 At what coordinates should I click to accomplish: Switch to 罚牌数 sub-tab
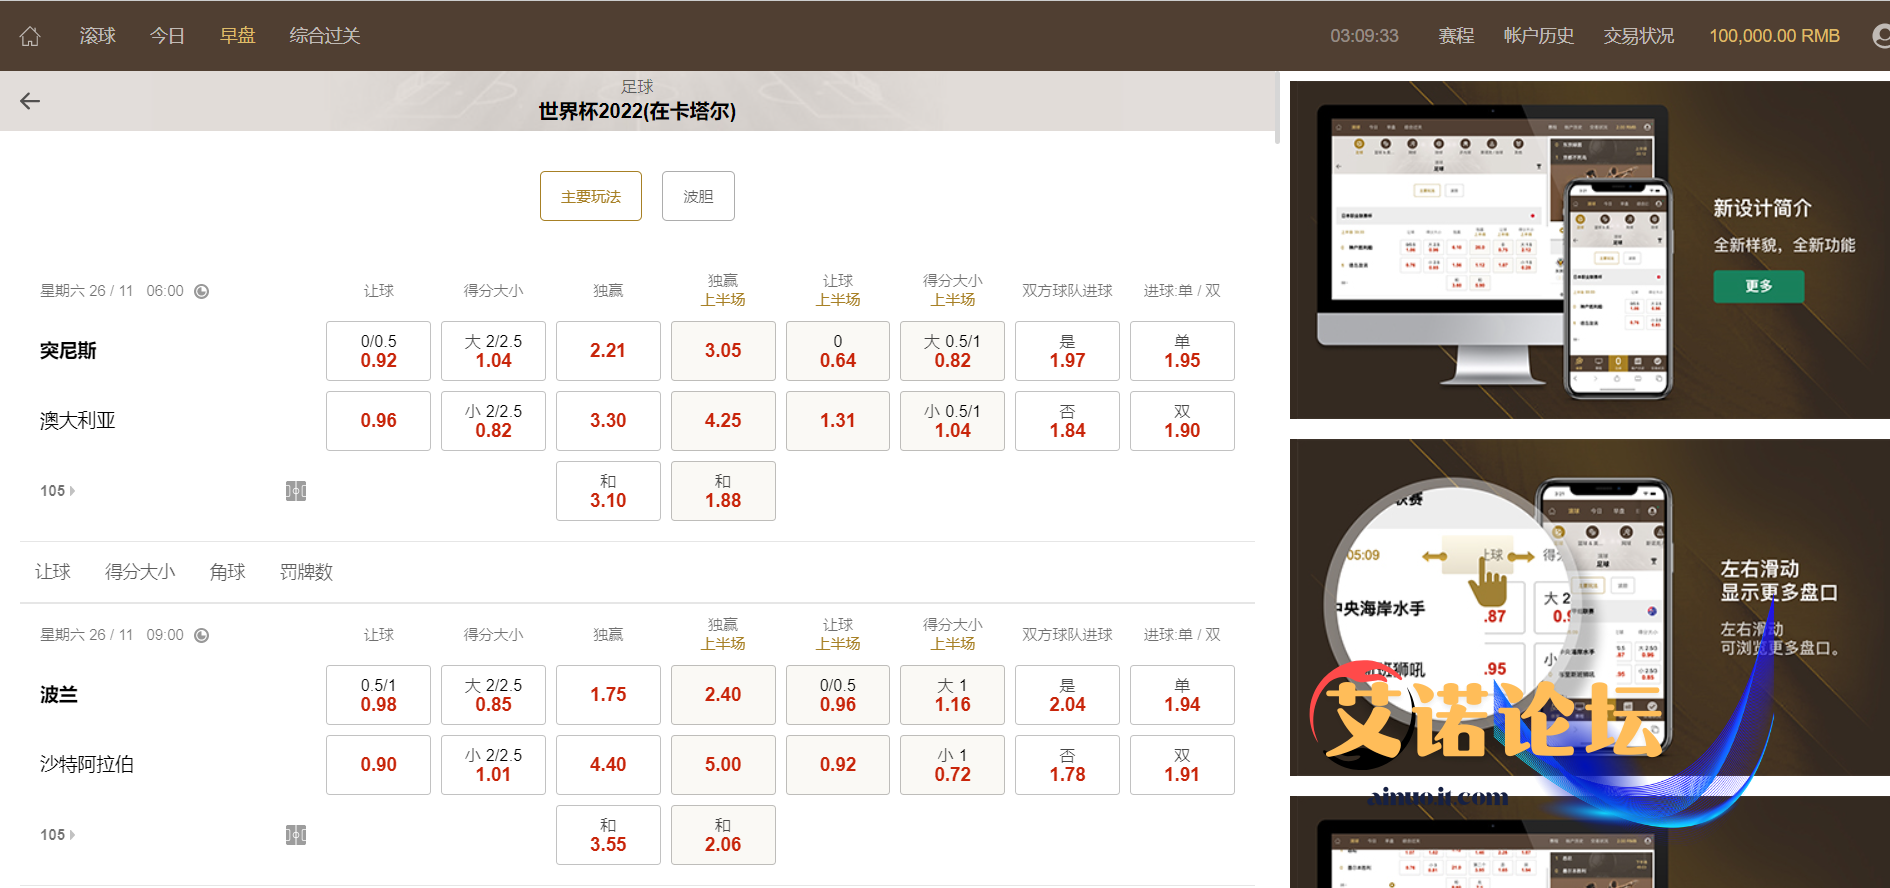pos(306,572)
